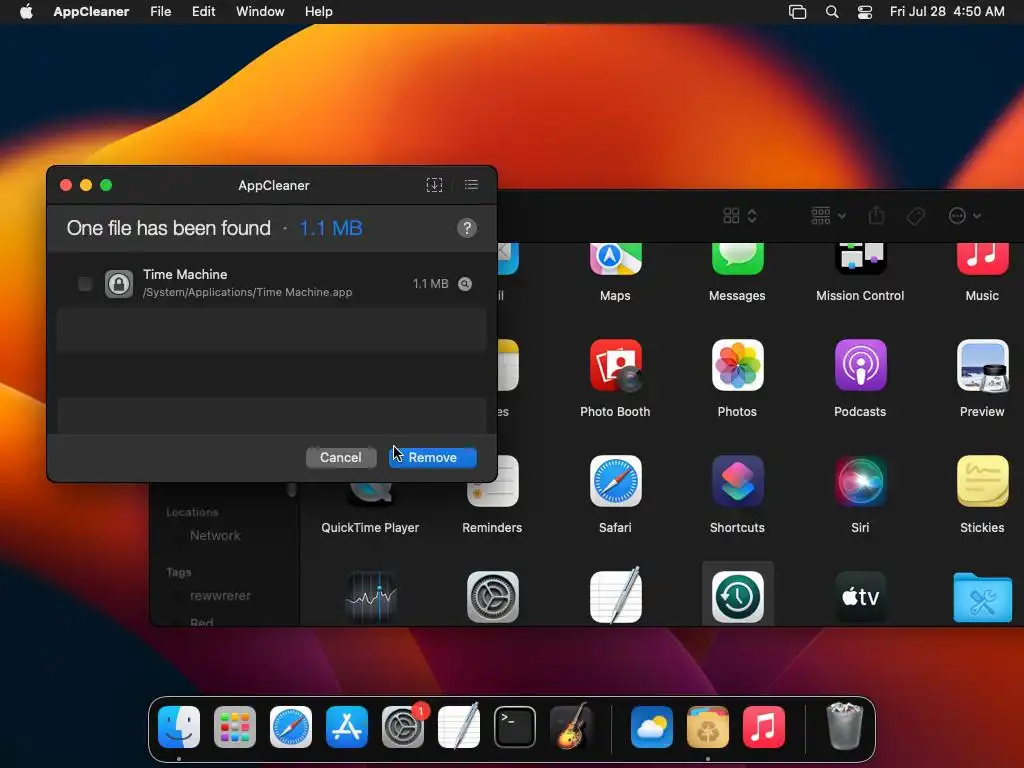The width and height of the screenshot is (1024, 768).
Task: Select TextEdit in the Finder window
Action: 615,595
